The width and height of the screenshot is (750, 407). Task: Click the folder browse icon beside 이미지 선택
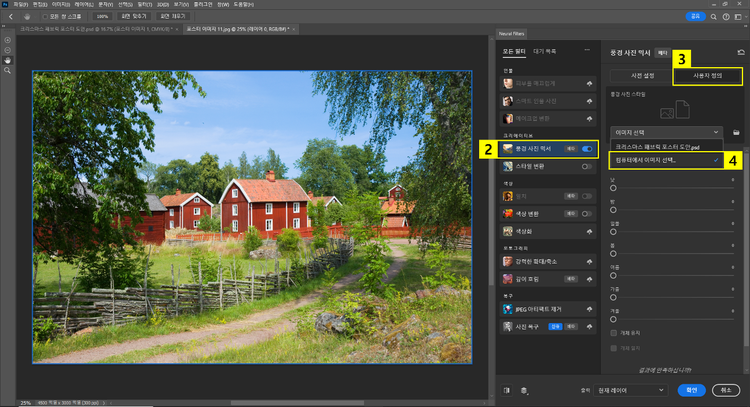point(736,132)
